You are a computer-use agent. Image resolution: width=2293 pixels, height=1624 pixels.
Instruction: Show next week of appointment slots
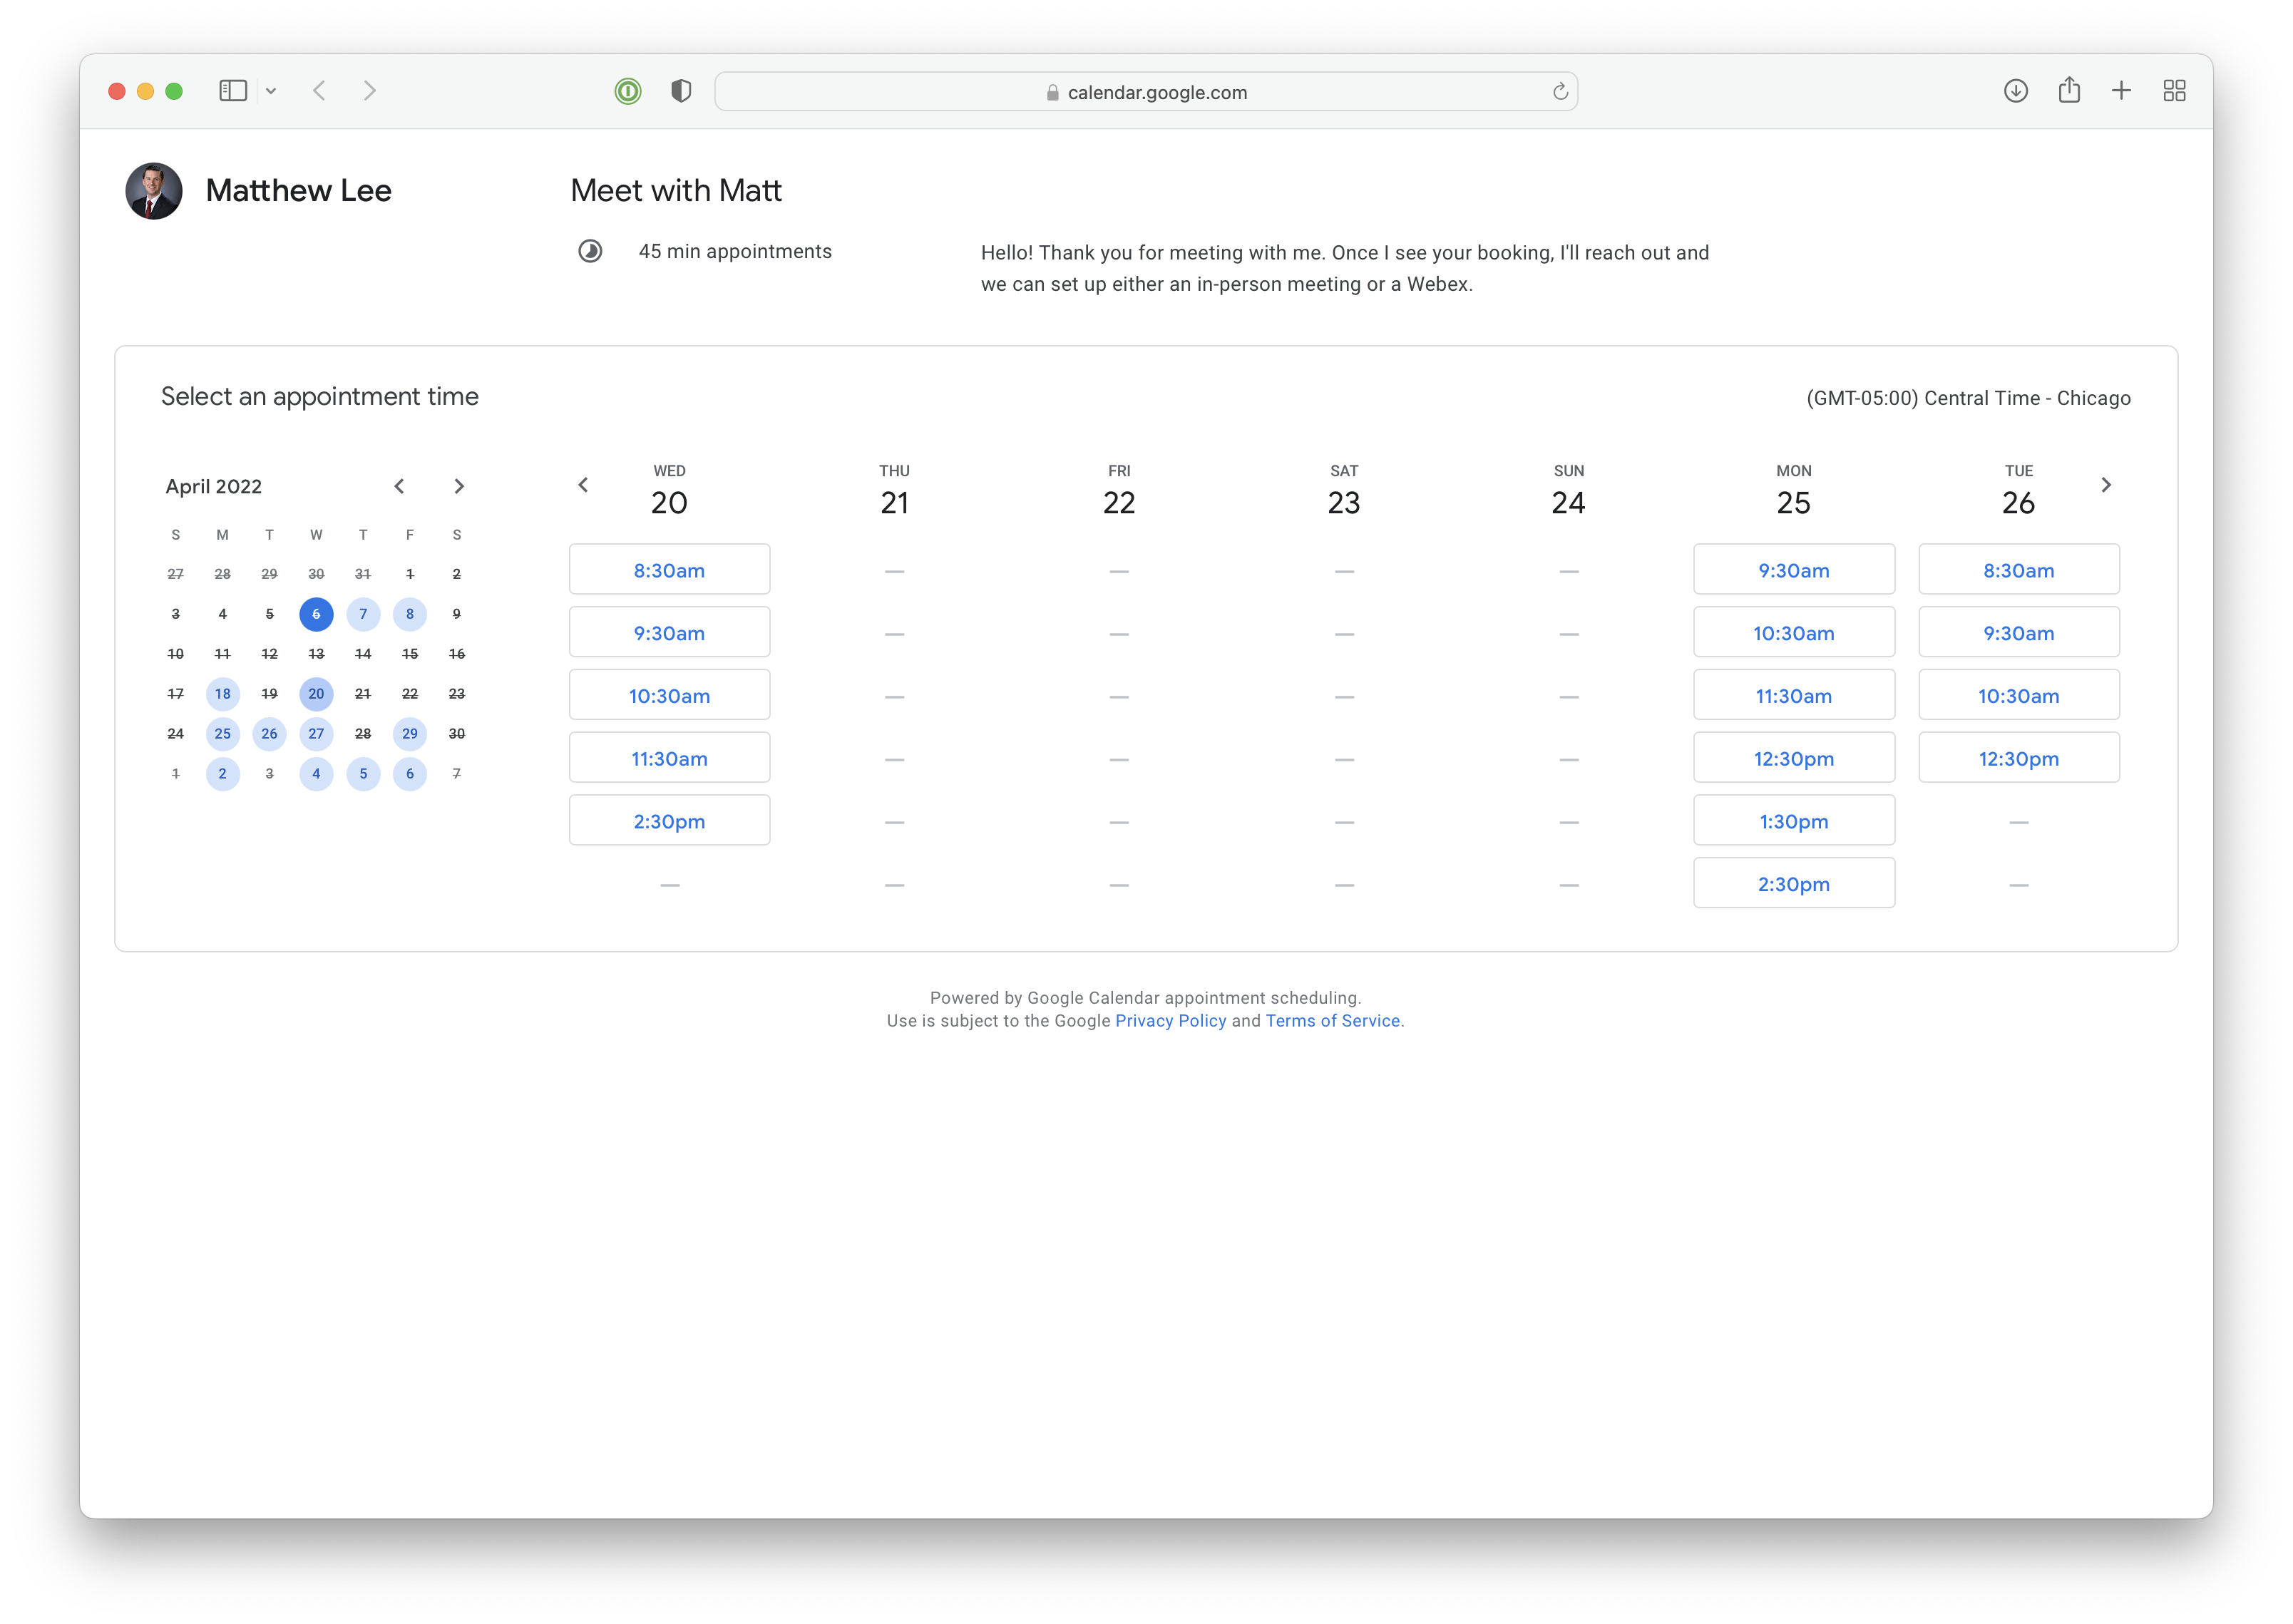tap(2106, 485)
